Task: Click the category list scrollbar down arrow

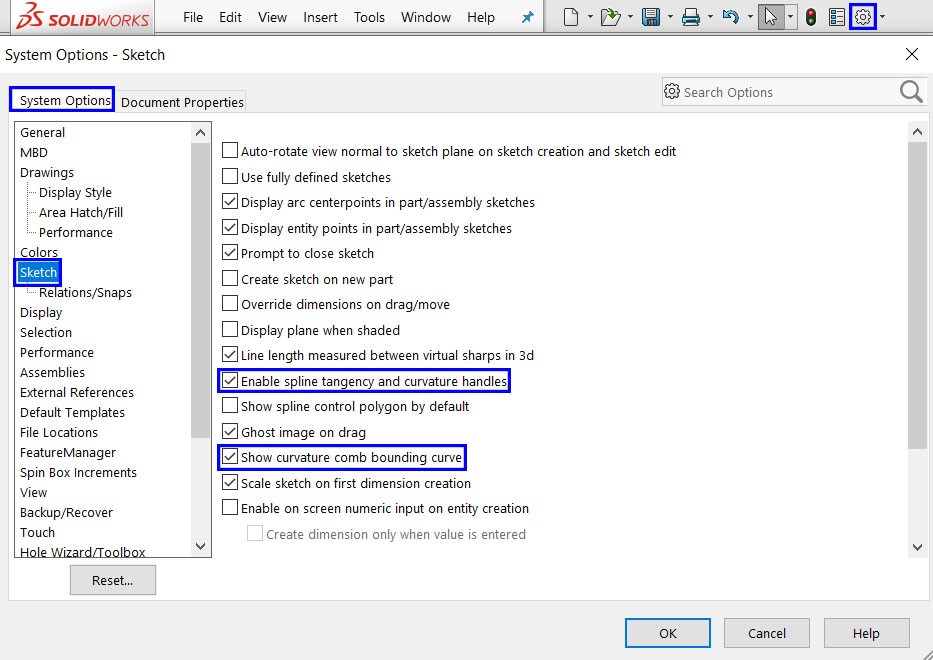Action: 201,546
